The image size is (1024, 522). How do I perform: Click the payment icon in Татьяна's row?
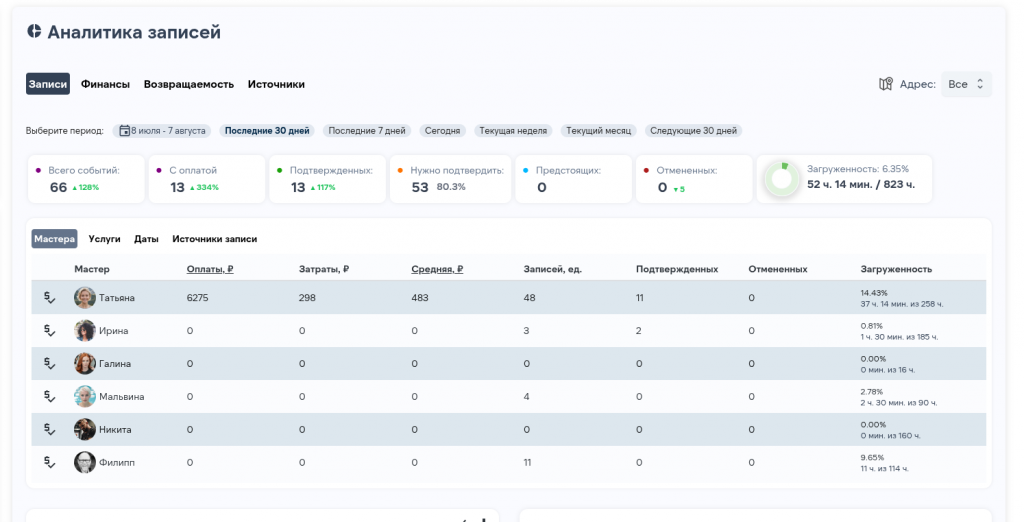49,297
